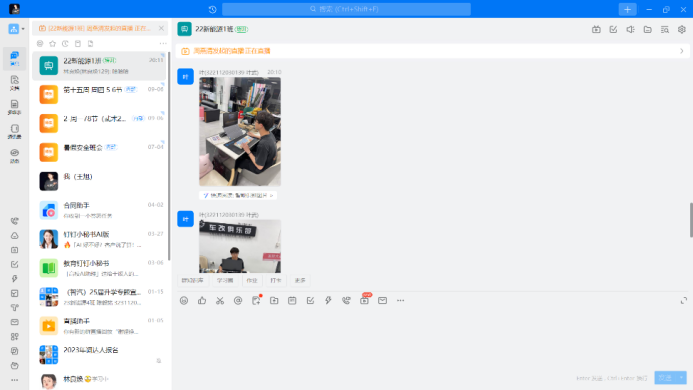Mute group via speaker icon in the header

pos(630,30)
